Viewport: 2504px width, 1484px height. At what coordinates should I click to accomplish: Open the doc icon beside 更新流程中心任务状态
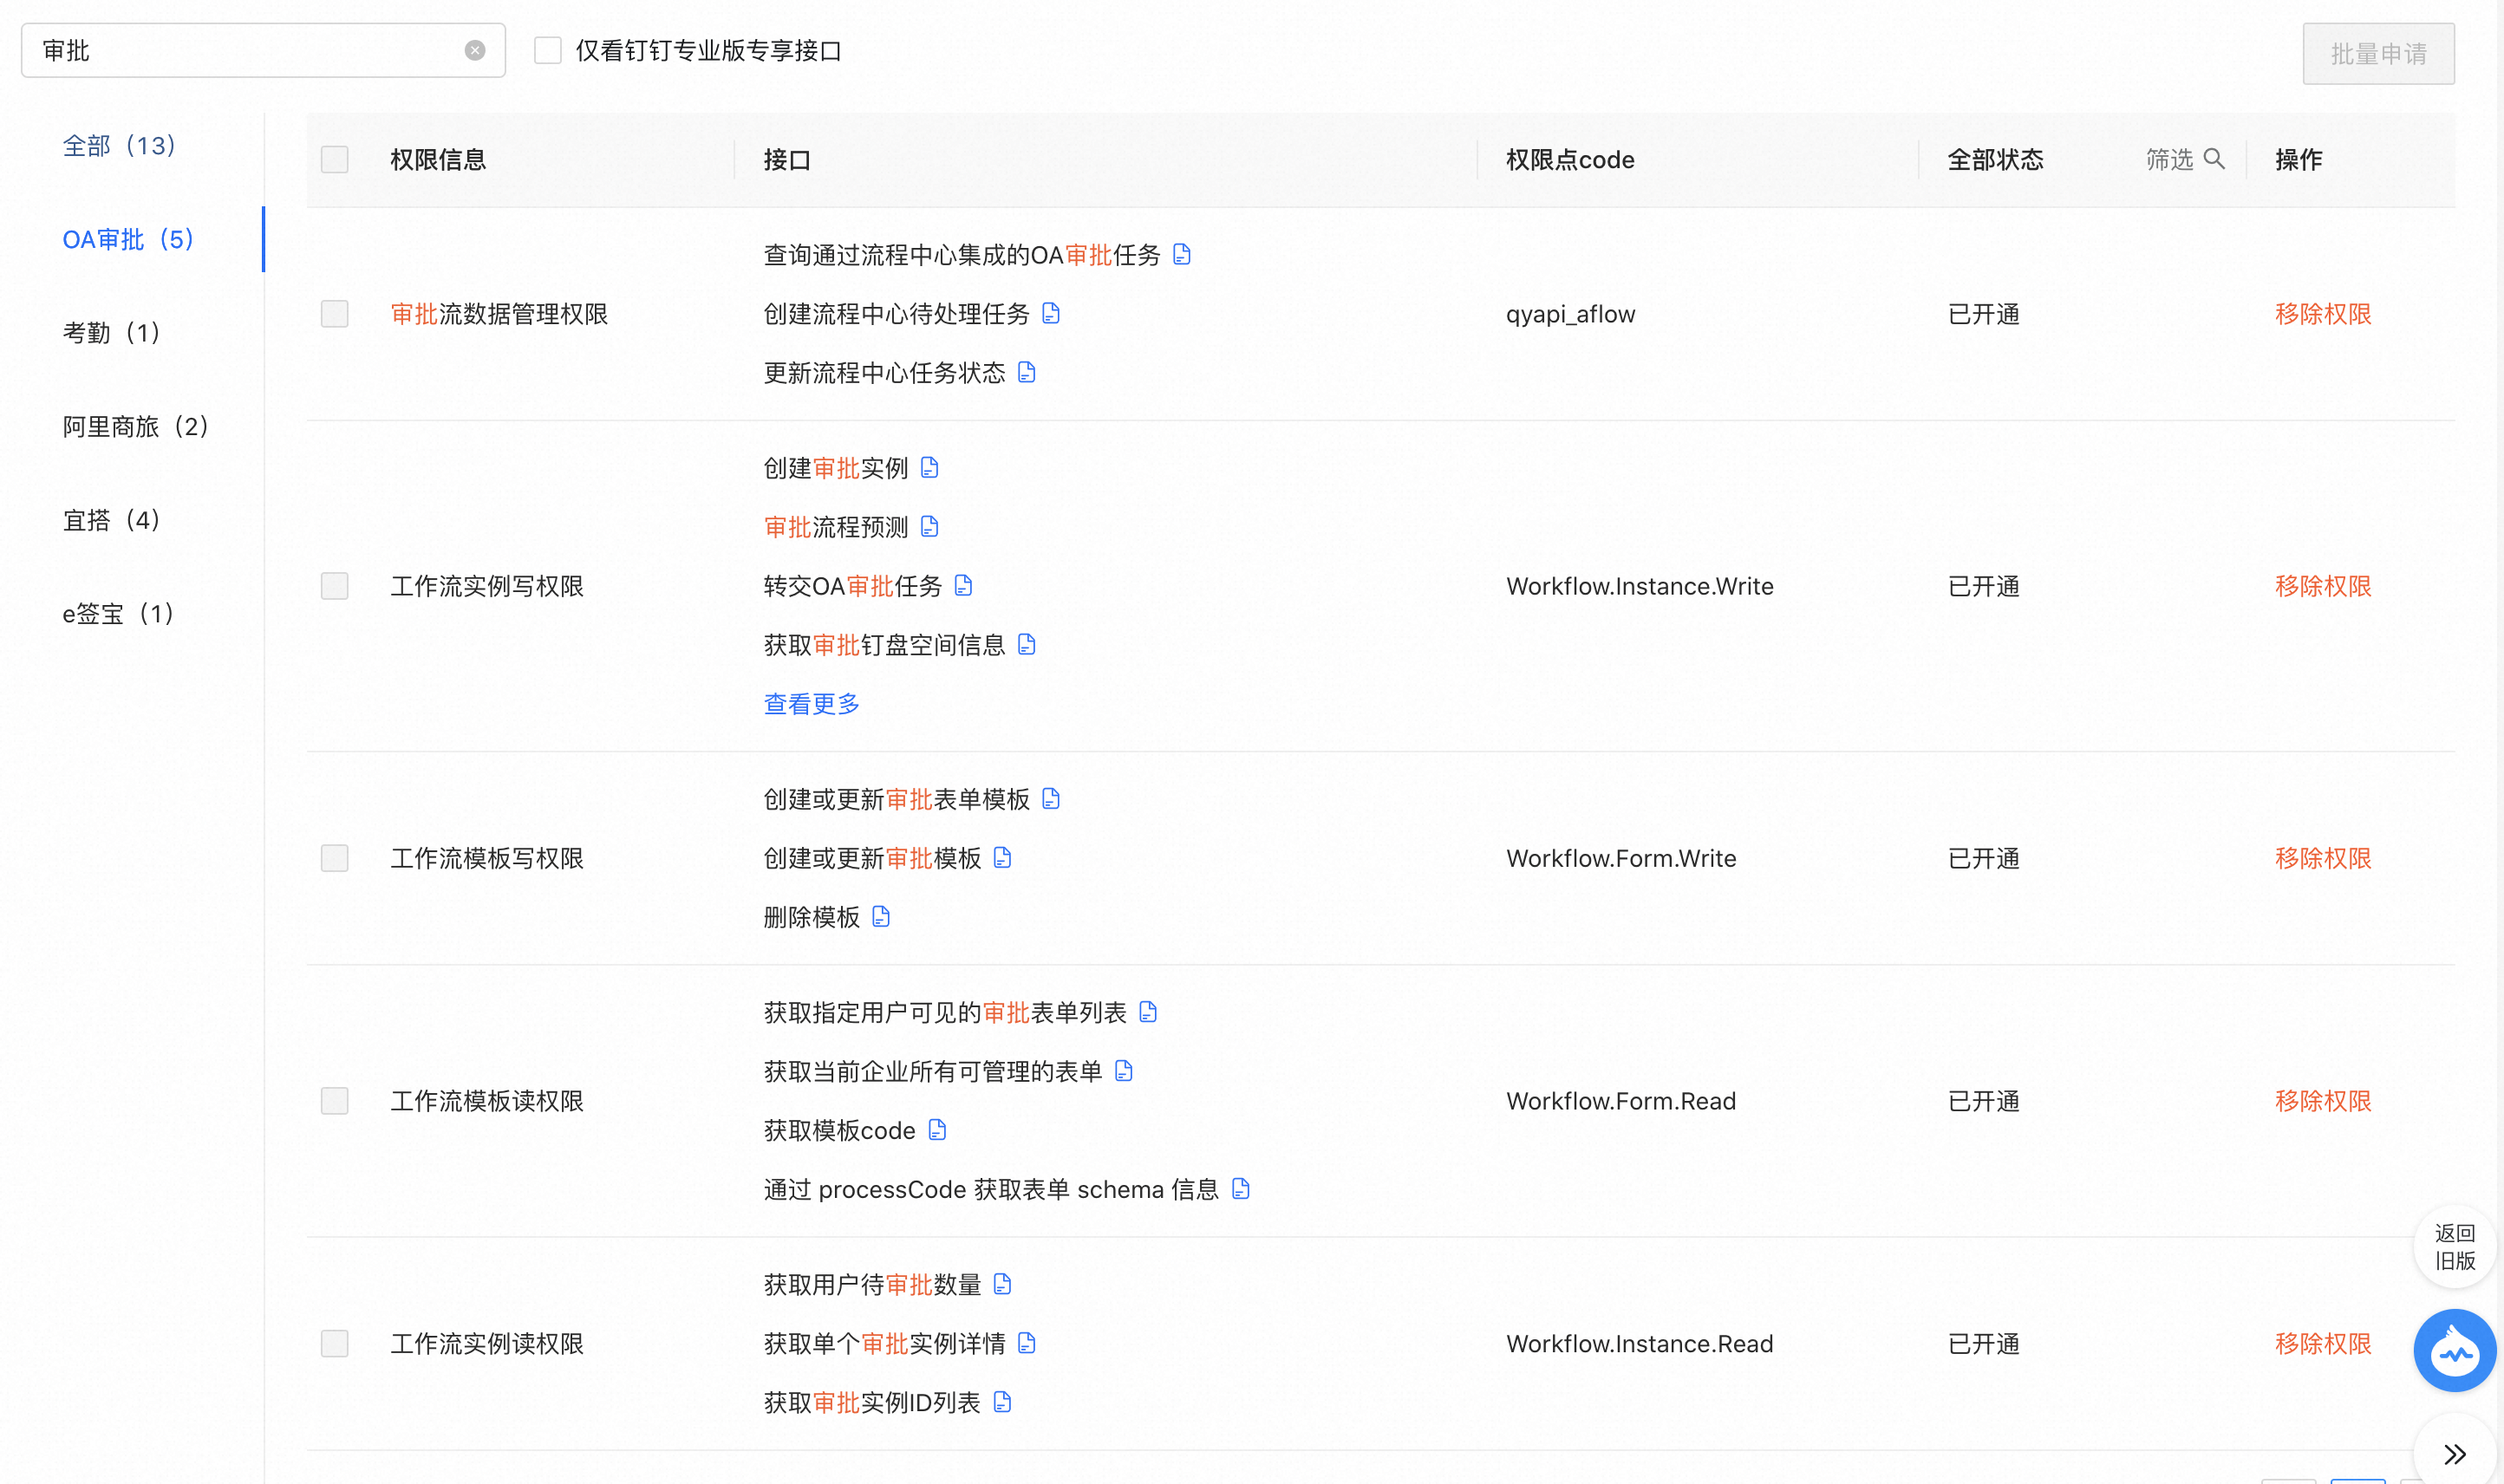(1027, 373)
